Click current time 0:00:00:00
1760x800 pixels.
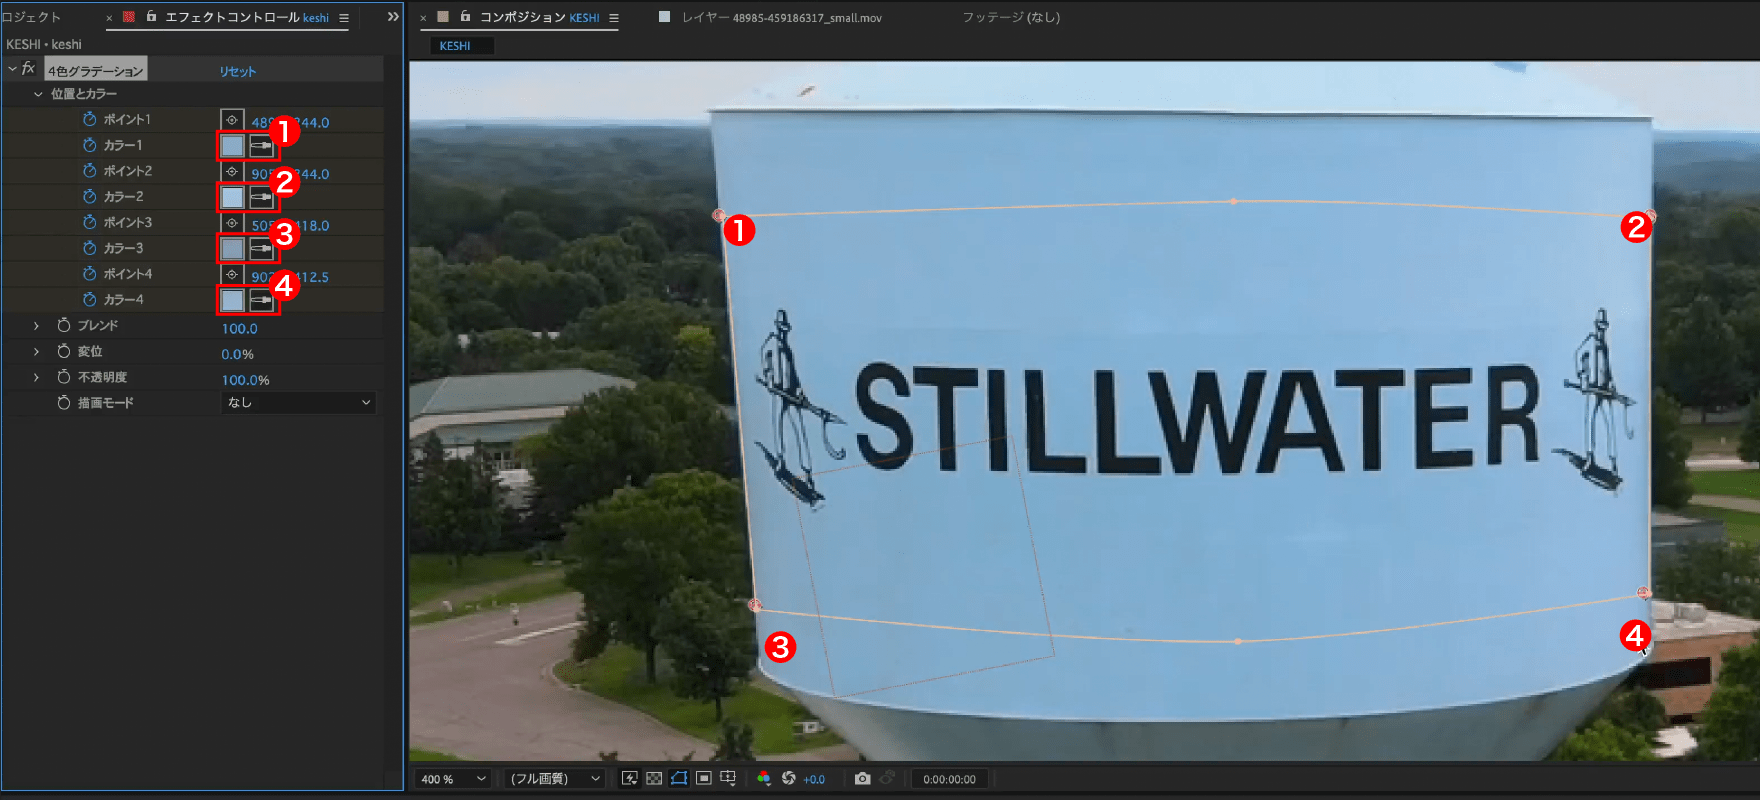949,779
